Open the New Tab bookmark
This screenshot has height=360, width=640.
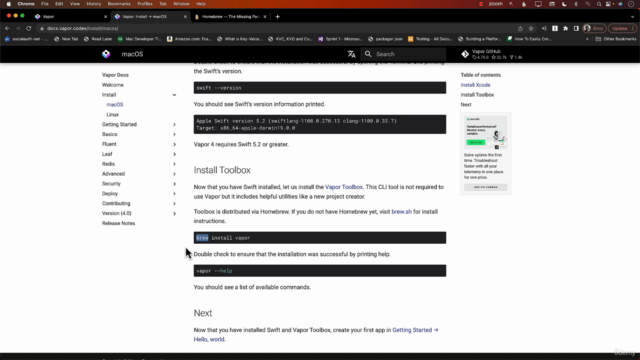tap(66, 39)
